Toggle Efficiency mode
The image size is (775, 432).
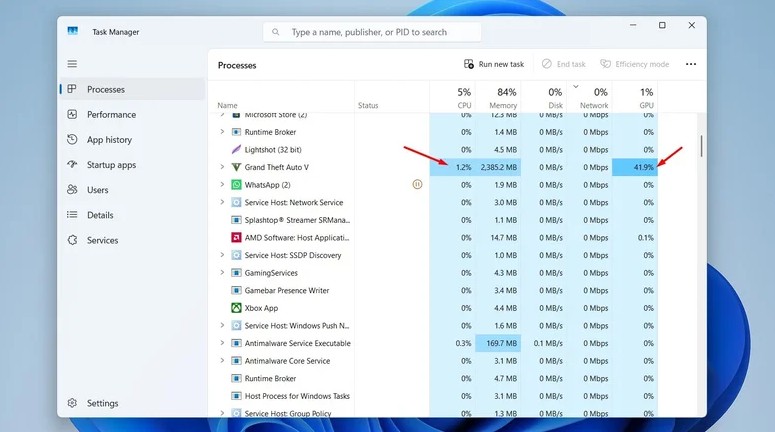pyautogui.click(x=634, y=64)
